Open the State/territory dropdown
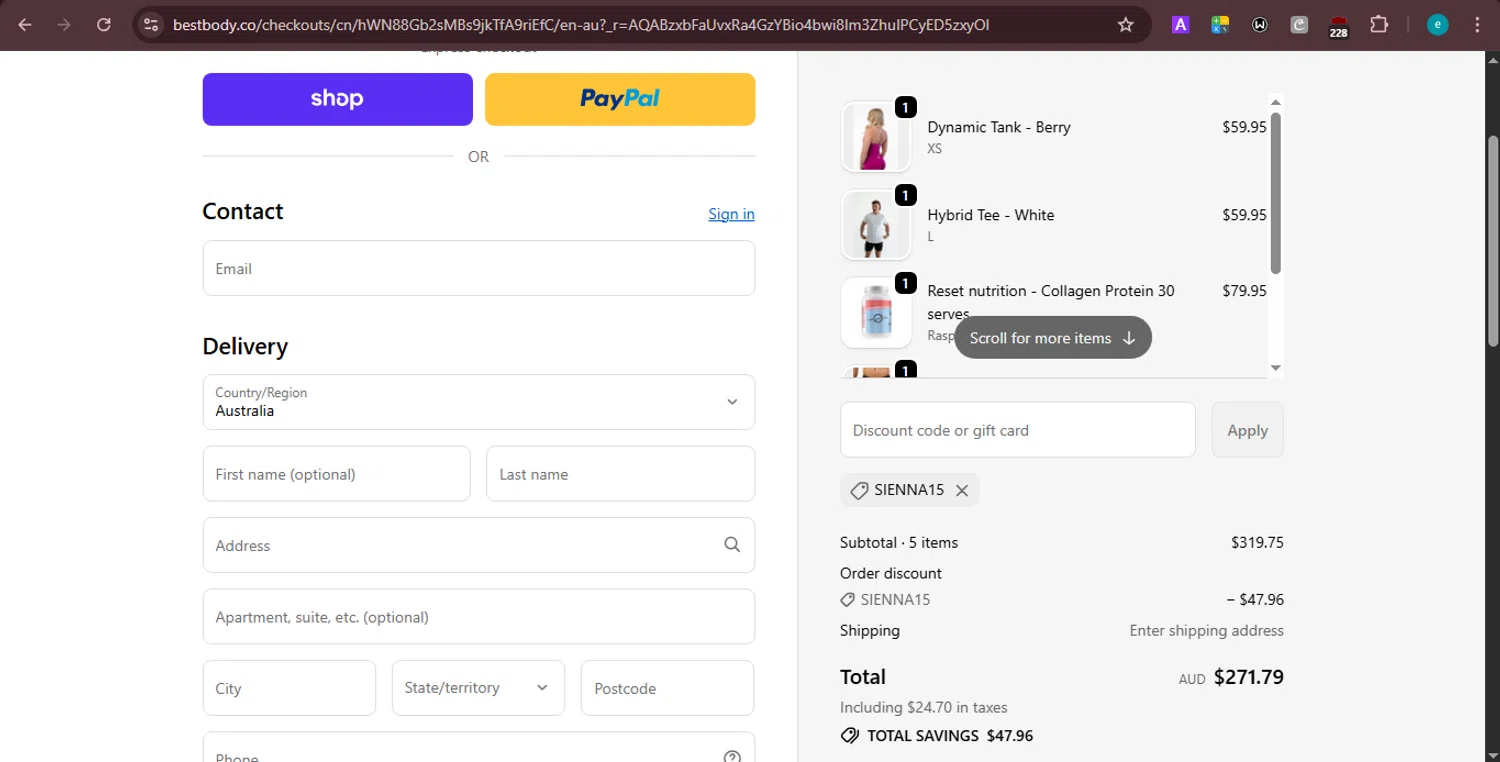Image resolution: width=1500 pixels, height=762 pixels. tap(478, 688)
